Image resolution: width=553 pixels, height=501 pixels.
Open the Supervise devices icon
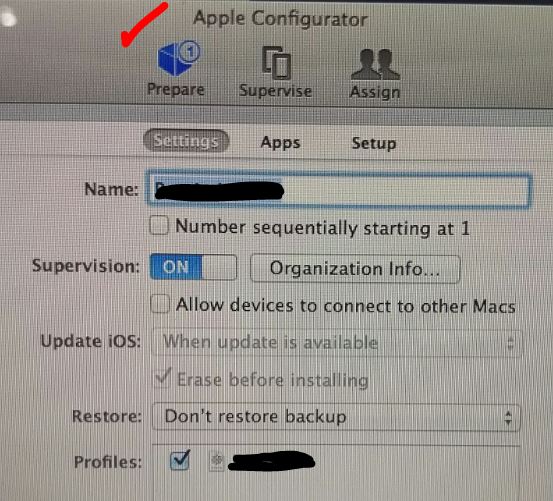[276, 63]
